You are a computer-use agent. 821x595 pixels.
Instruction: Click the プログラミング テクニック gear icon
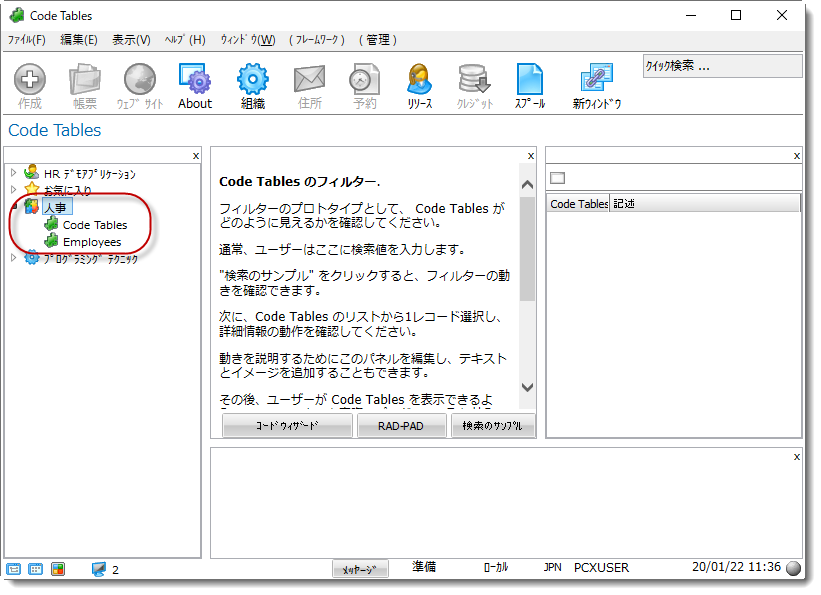32,258
